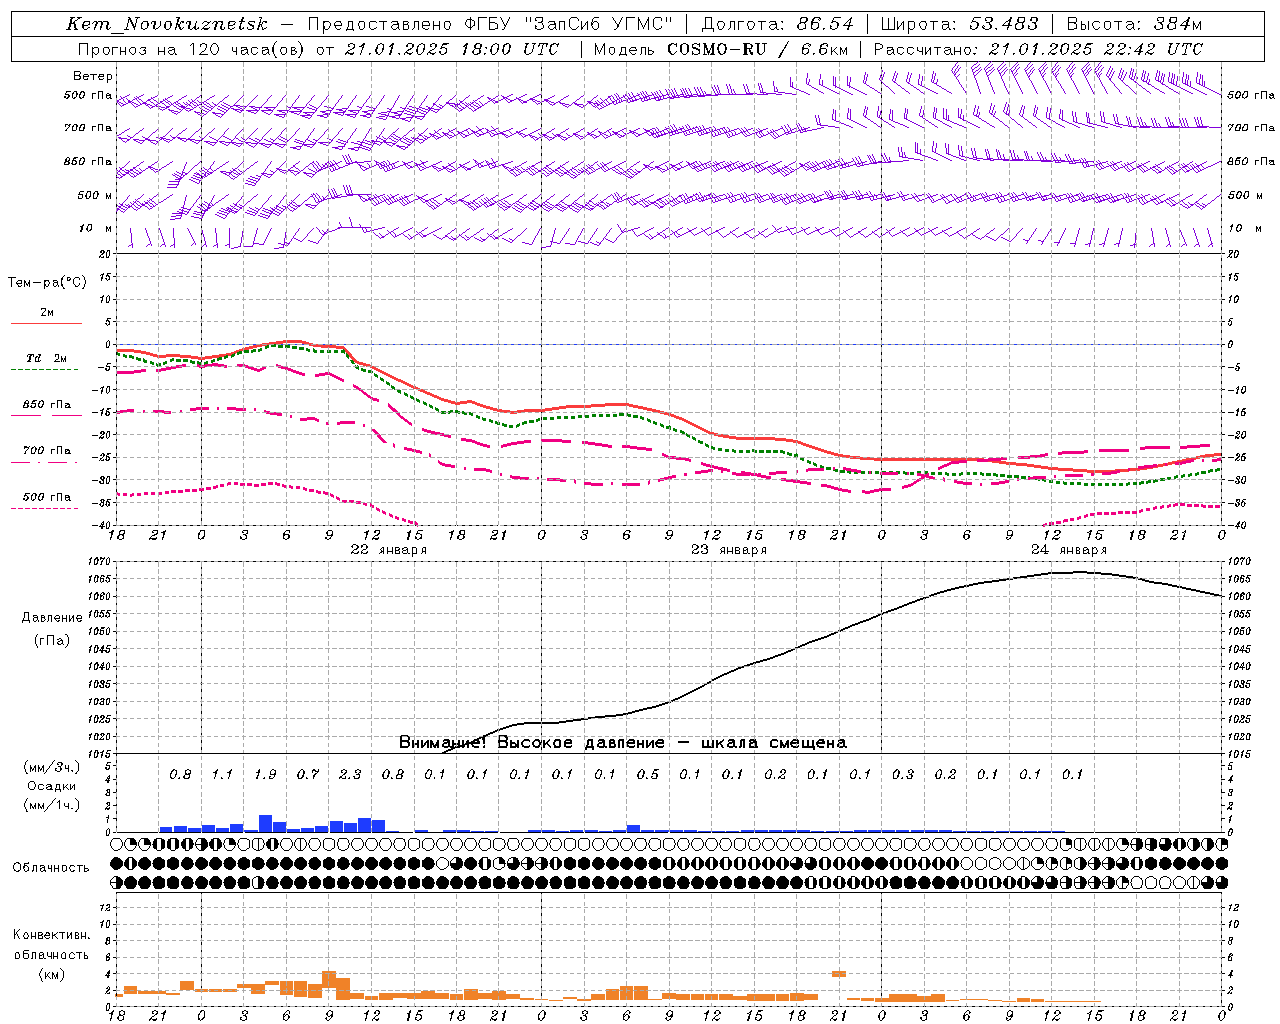
Task: Click the 1.9 precipitation amount value
Action: (265, 774)
